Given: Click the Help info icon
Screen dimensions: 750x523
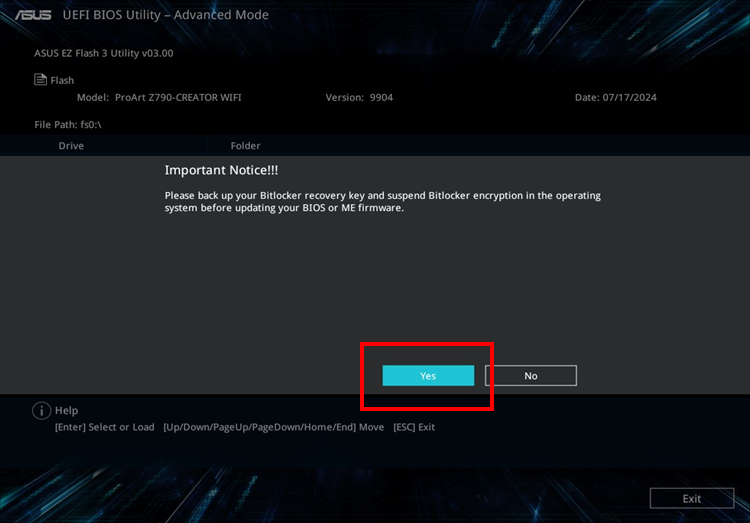Looking at the screenshot, I should coord(42,411).
